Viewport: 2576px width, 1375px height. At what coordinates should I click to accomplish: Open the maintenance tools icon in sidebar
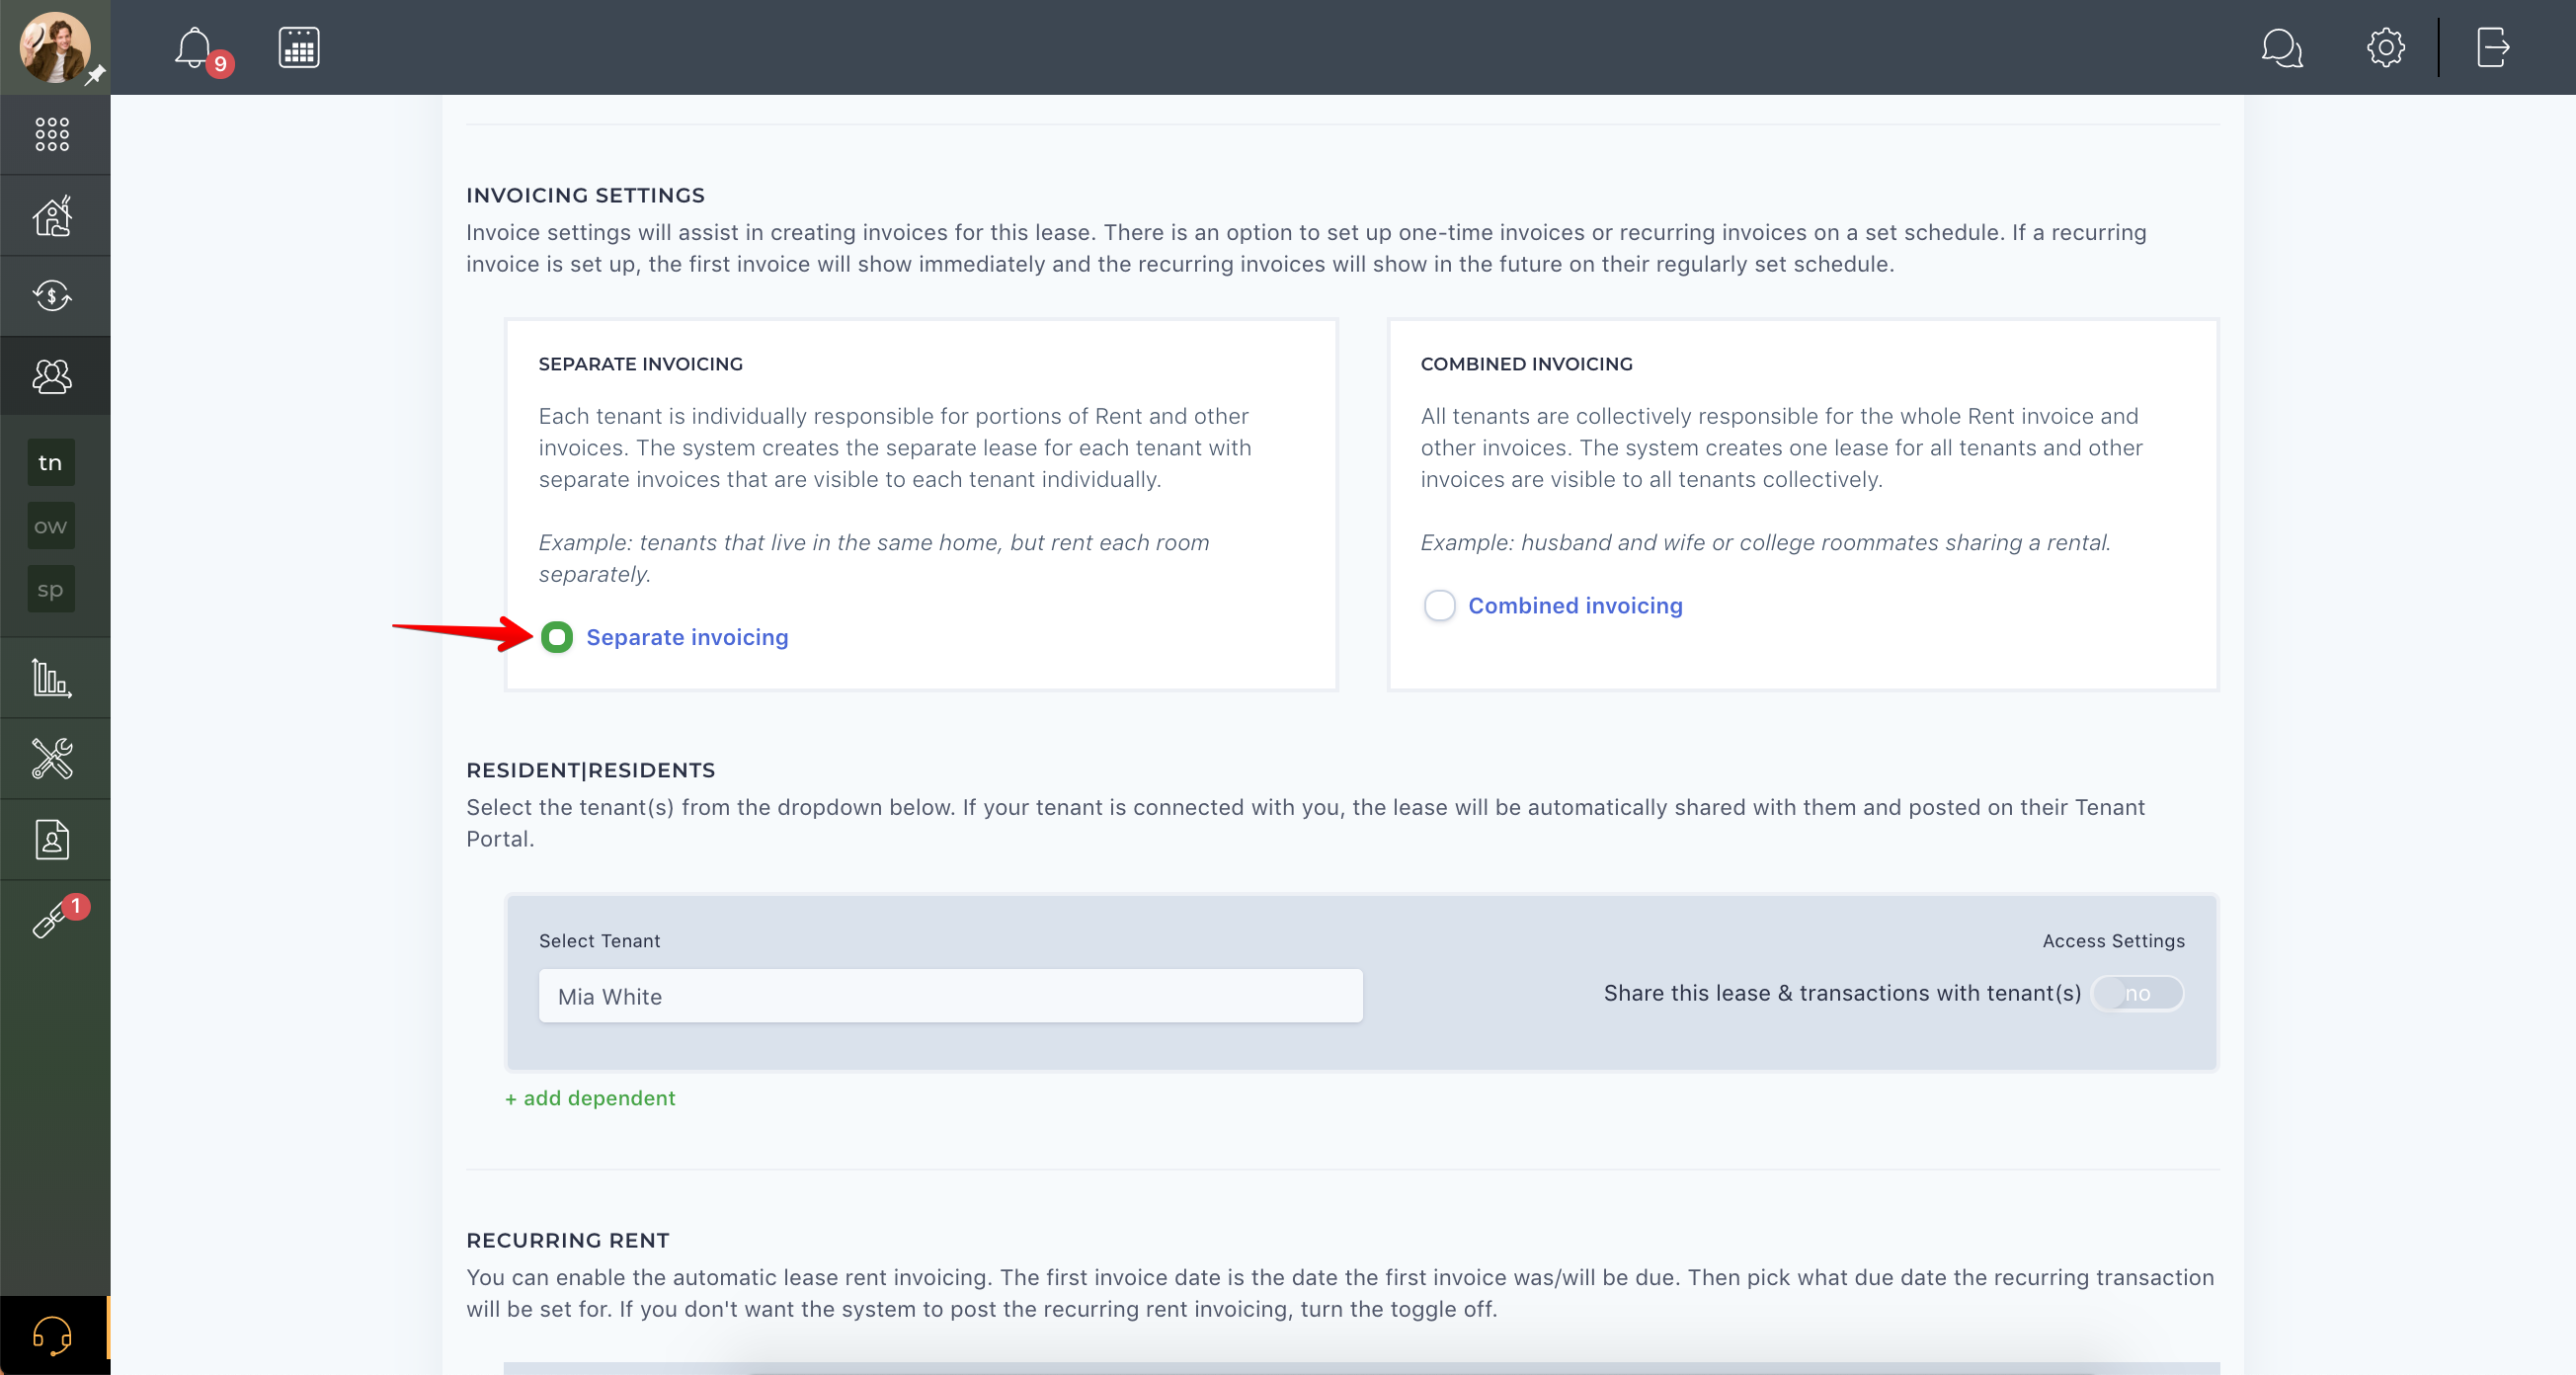(x=52, y=758)
